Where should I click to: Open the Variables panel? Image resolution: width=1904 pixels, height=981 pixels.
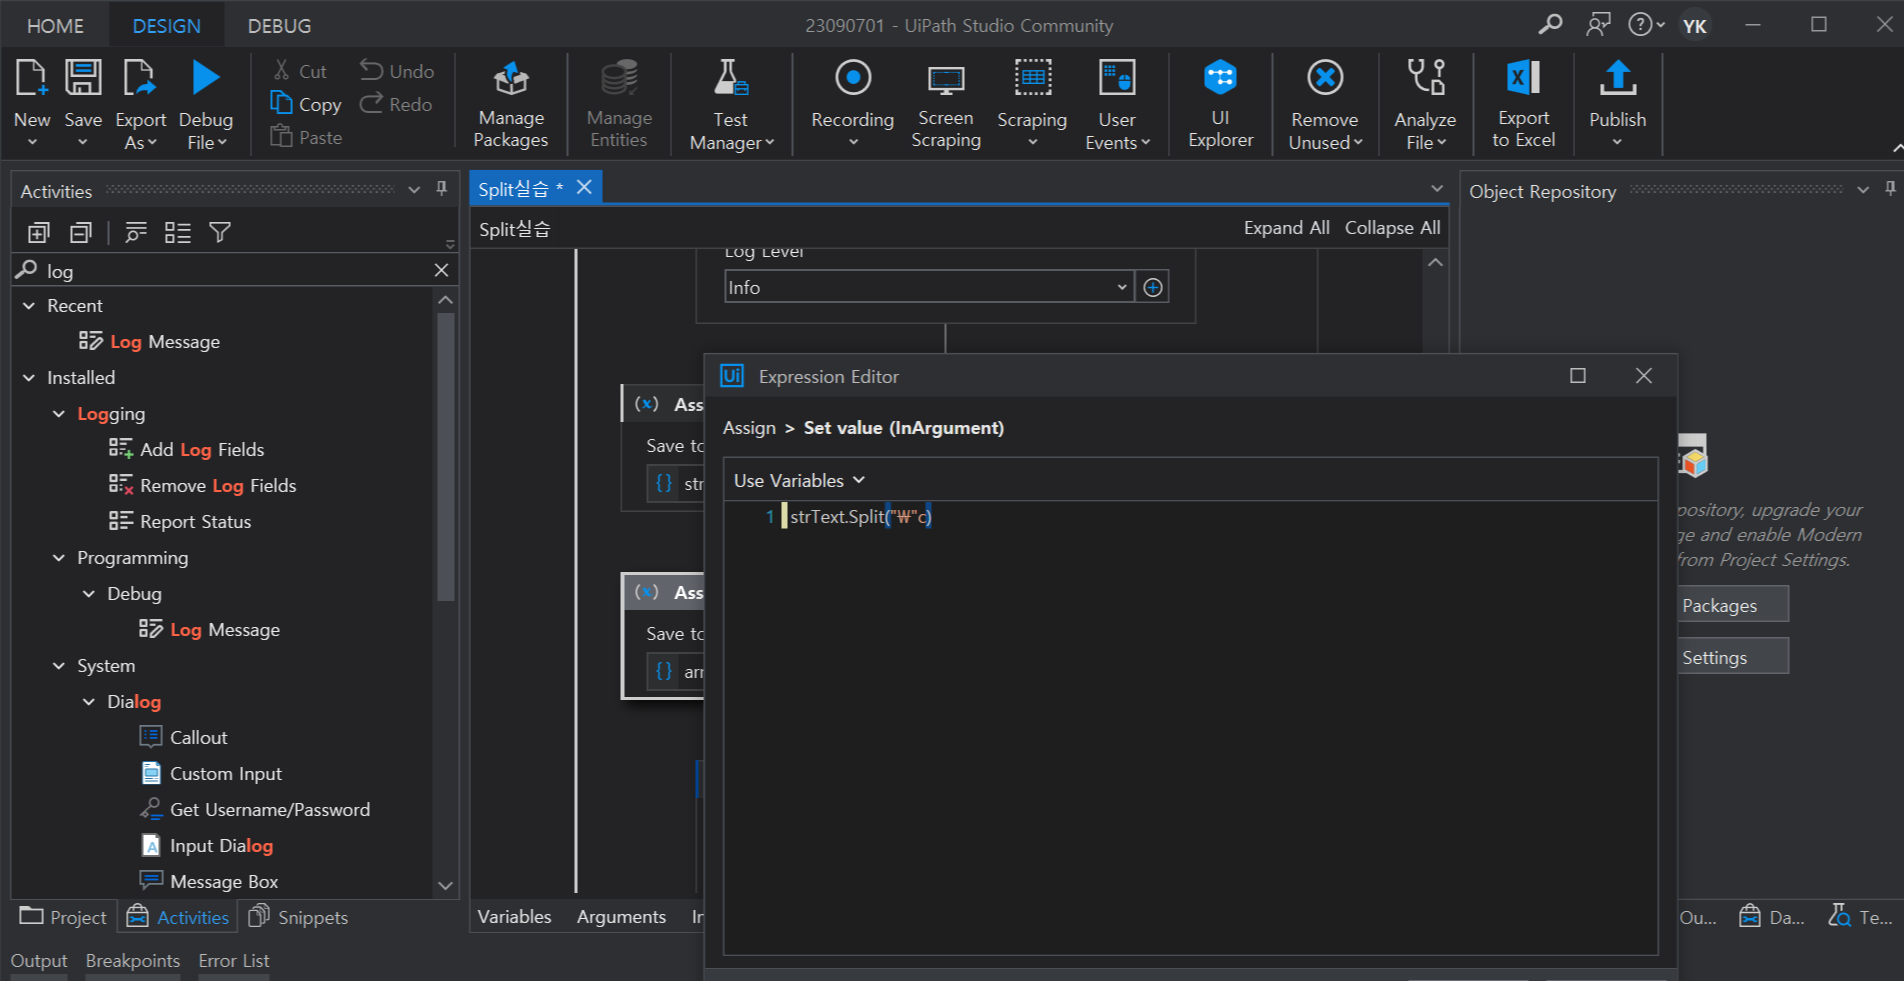(x=514, y=917)
